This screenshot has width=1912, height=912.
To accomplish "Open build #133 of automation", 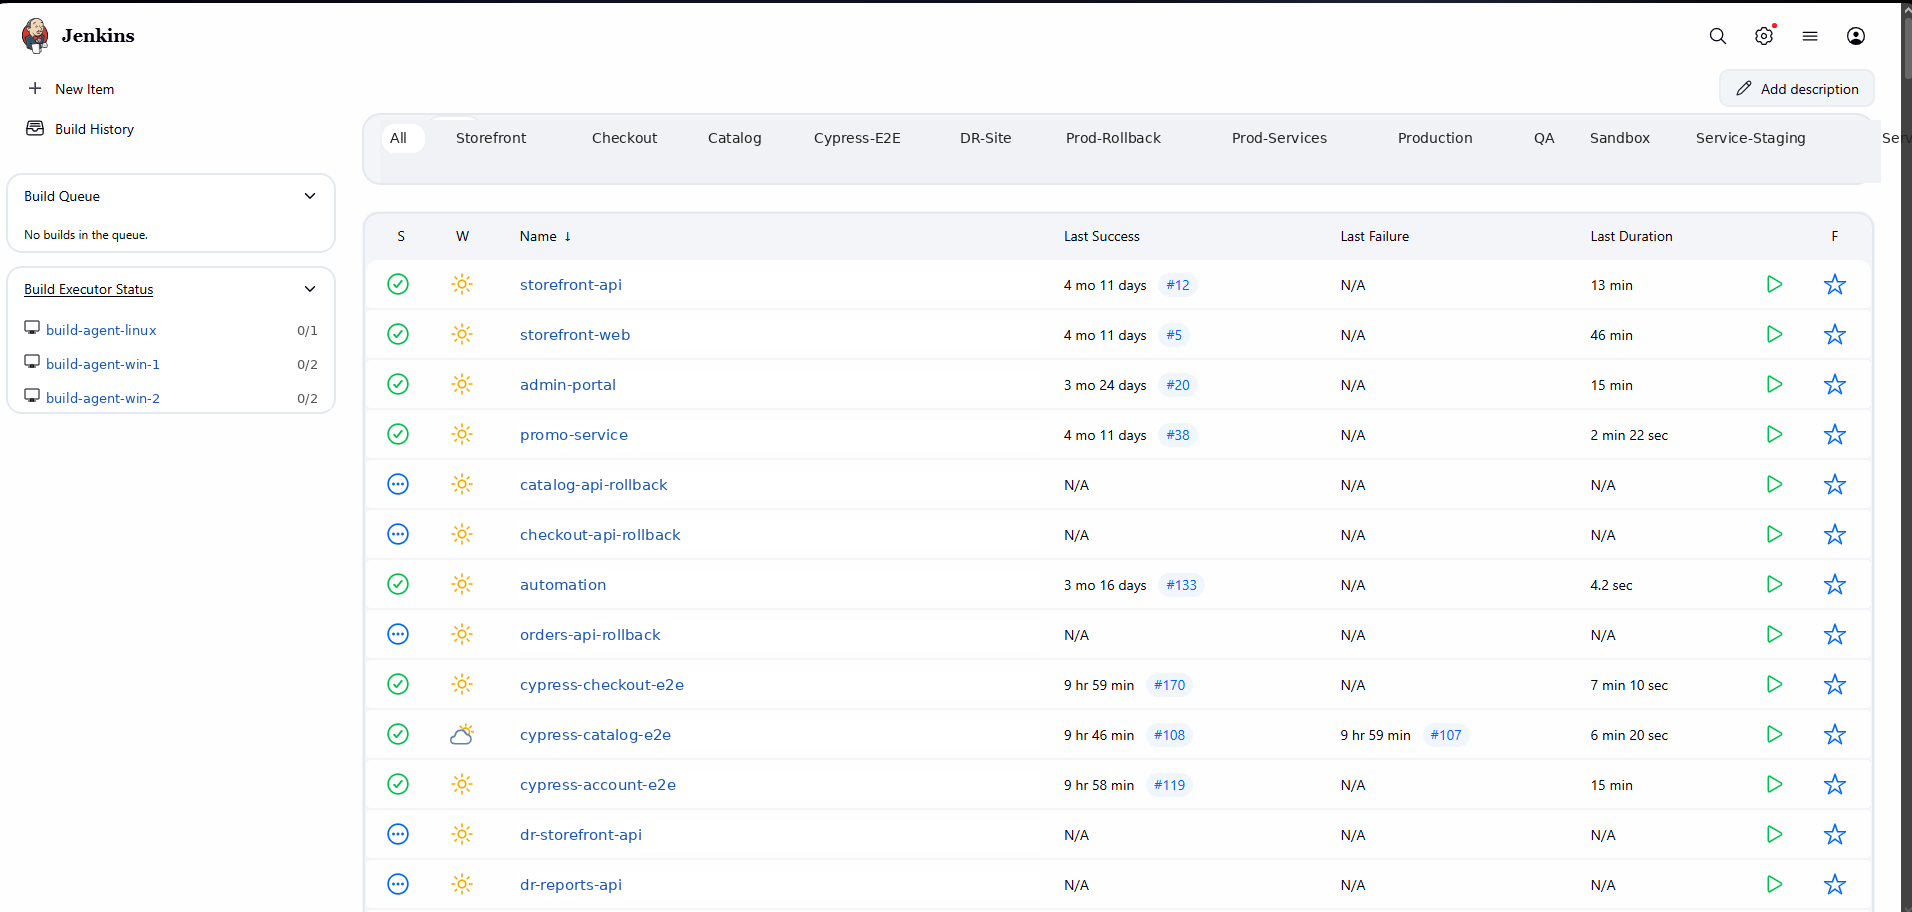I will (1181, 585).
